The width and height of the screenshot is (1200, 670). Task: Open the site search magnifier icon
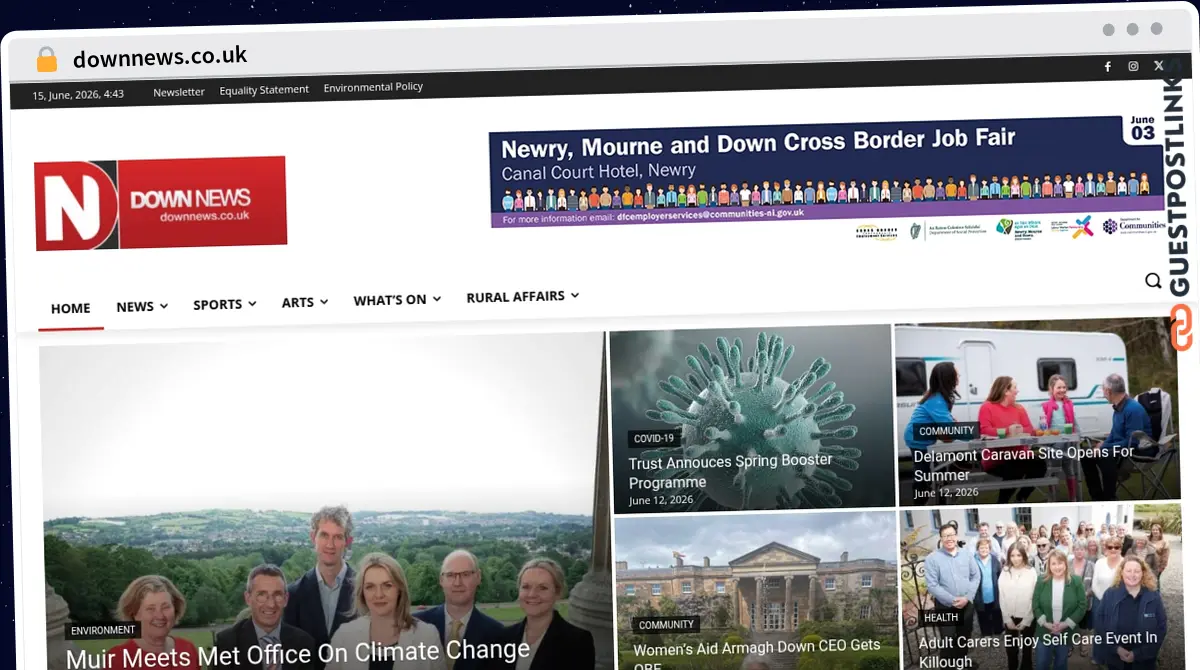pos(1153,281)
